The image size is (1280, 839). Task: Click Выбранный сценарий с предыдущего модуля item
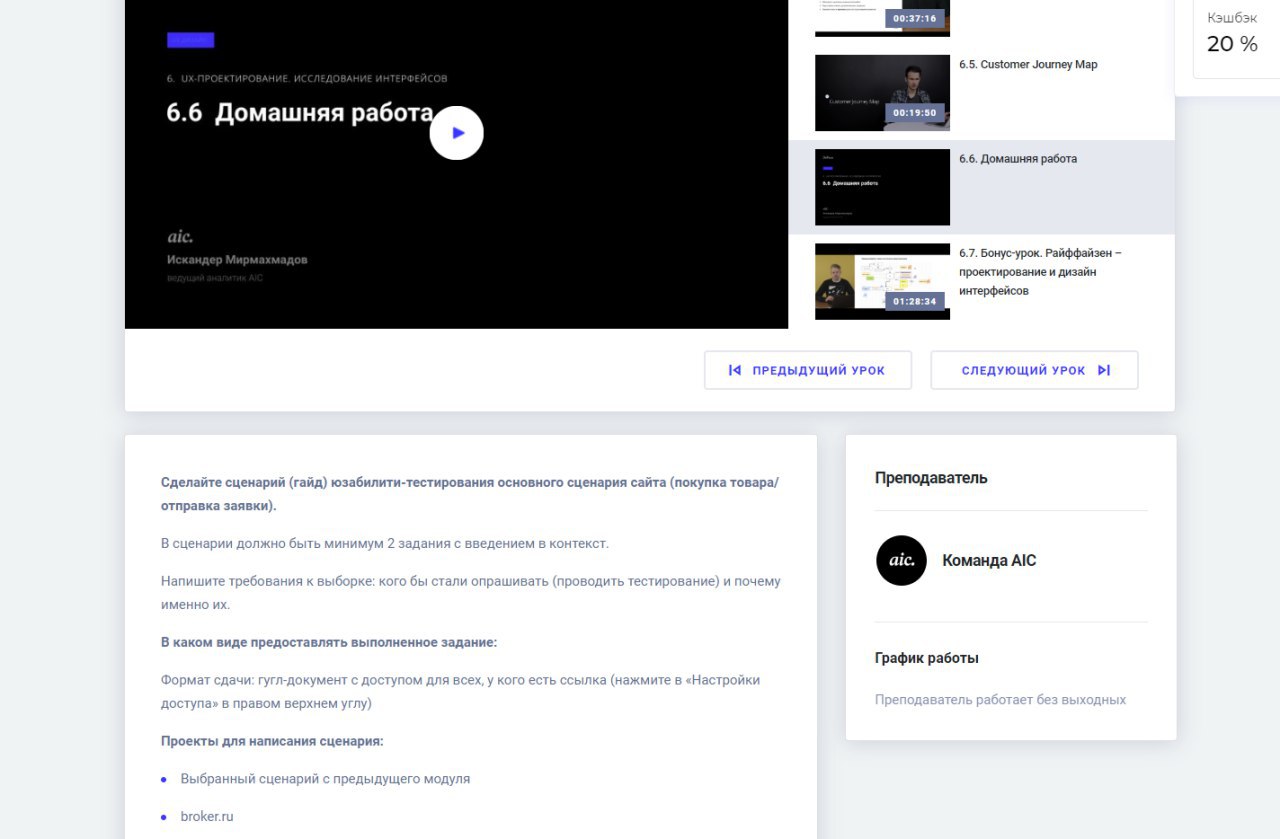[x=325, y=778]
